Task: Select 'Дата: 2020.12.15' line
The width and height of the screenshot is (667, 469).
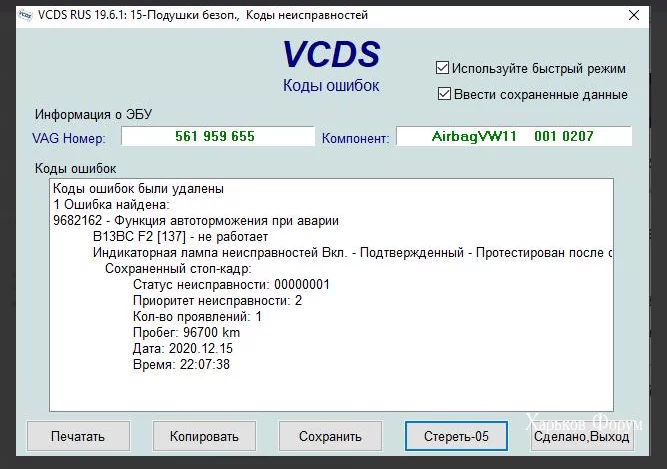Action: [183, 349]
